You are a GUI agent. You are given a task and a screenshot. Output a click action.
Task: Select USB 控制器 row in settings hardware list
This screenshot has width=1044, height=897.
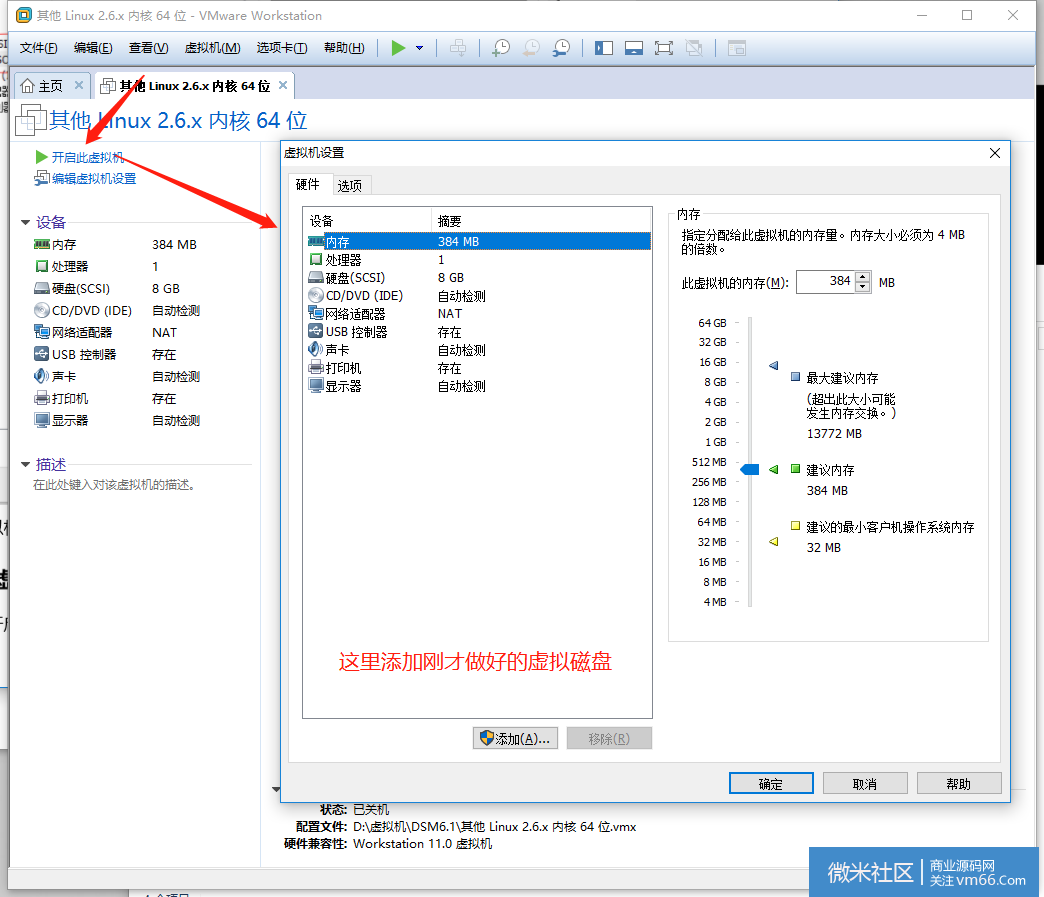[478, 332]
